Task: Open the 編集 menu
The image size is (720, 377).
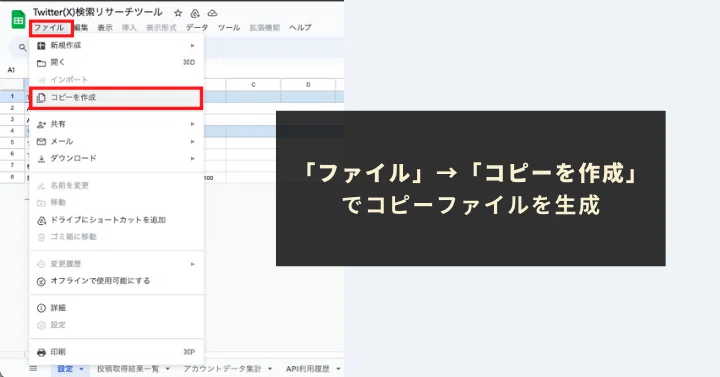Action: [x=81, y=28]
